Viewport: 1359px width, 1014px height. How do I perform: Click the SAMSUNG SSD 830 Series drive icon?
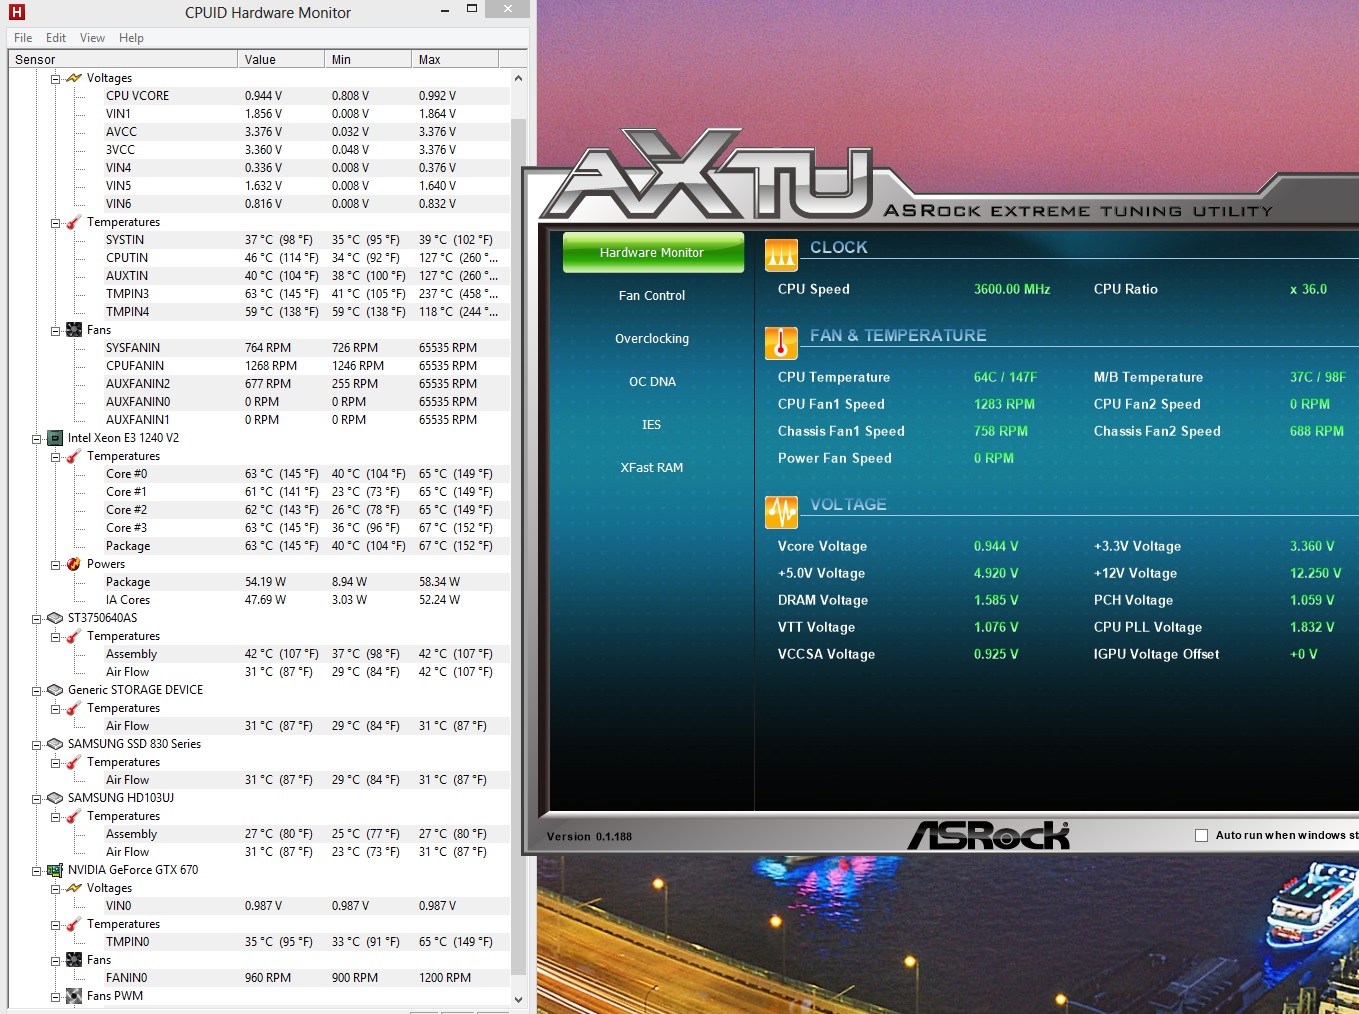55,744
